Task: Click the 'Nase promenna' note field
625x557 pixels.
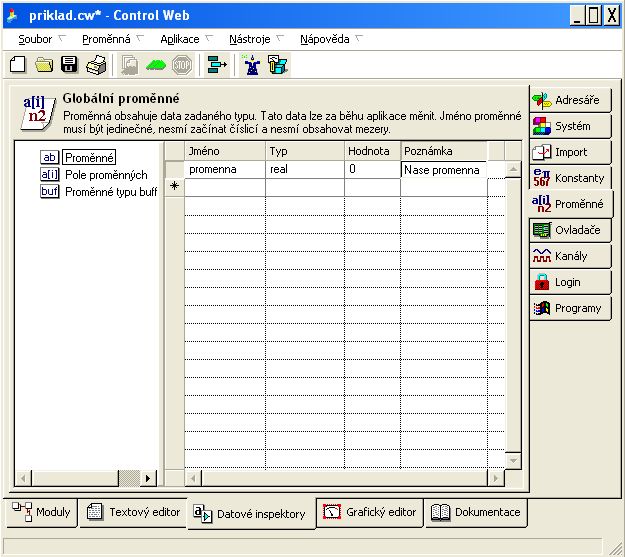Action: [x=444, y=170]
